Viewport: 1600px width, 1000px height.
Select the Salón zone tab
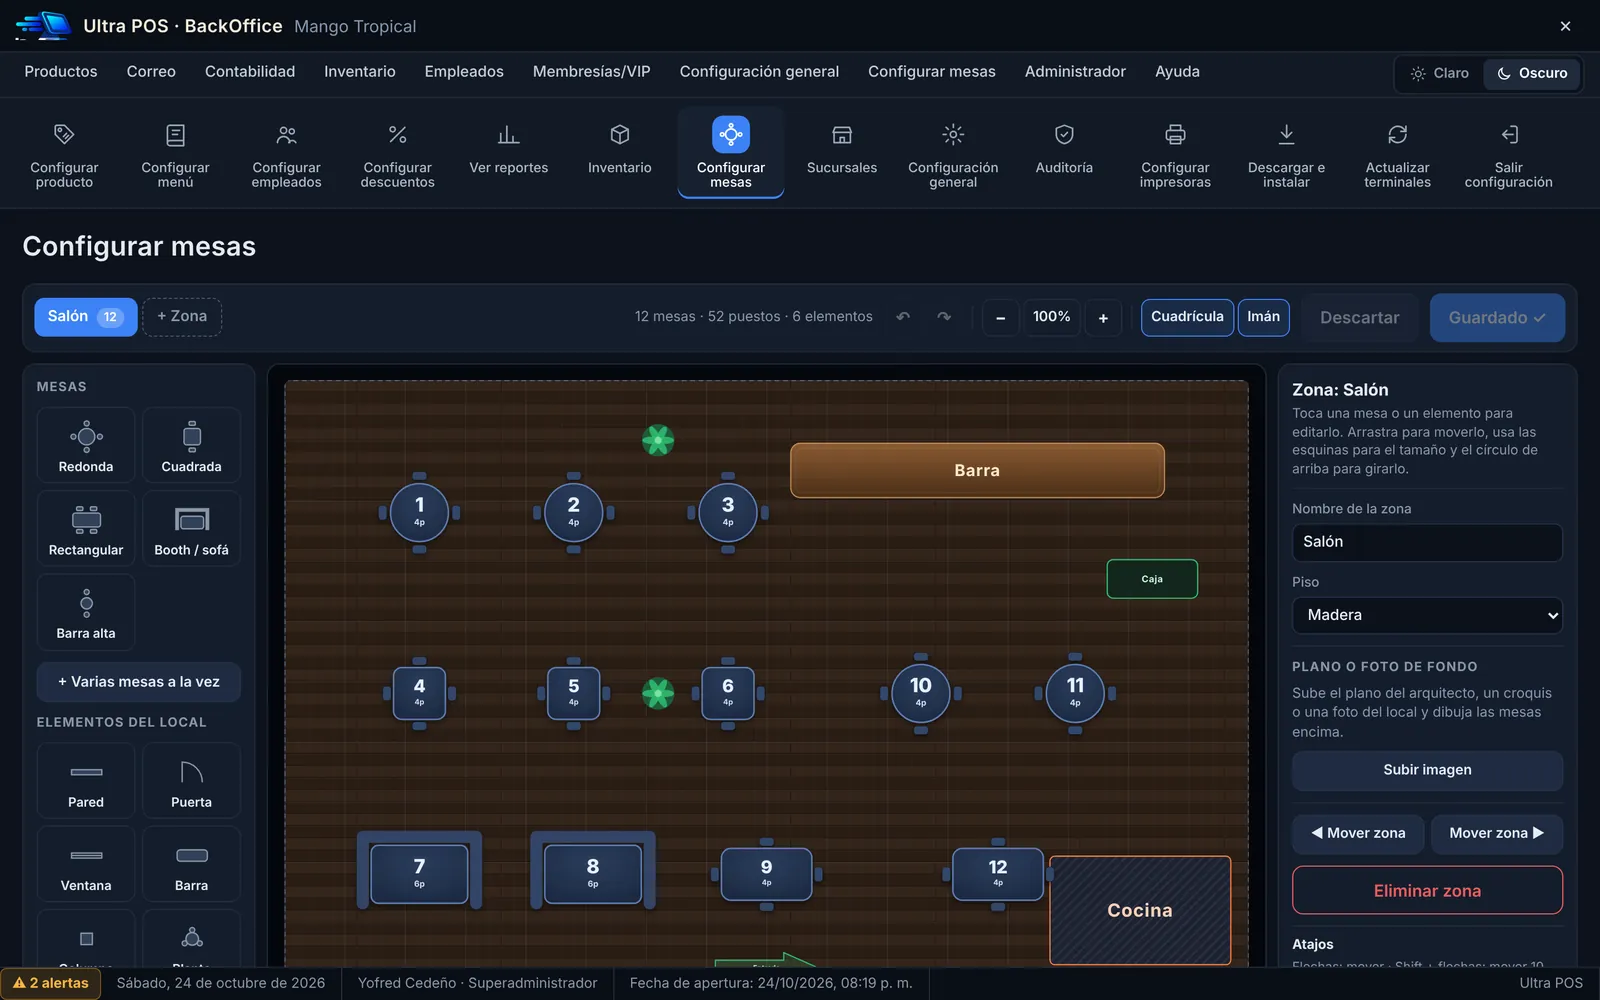[x=86, y=317]
